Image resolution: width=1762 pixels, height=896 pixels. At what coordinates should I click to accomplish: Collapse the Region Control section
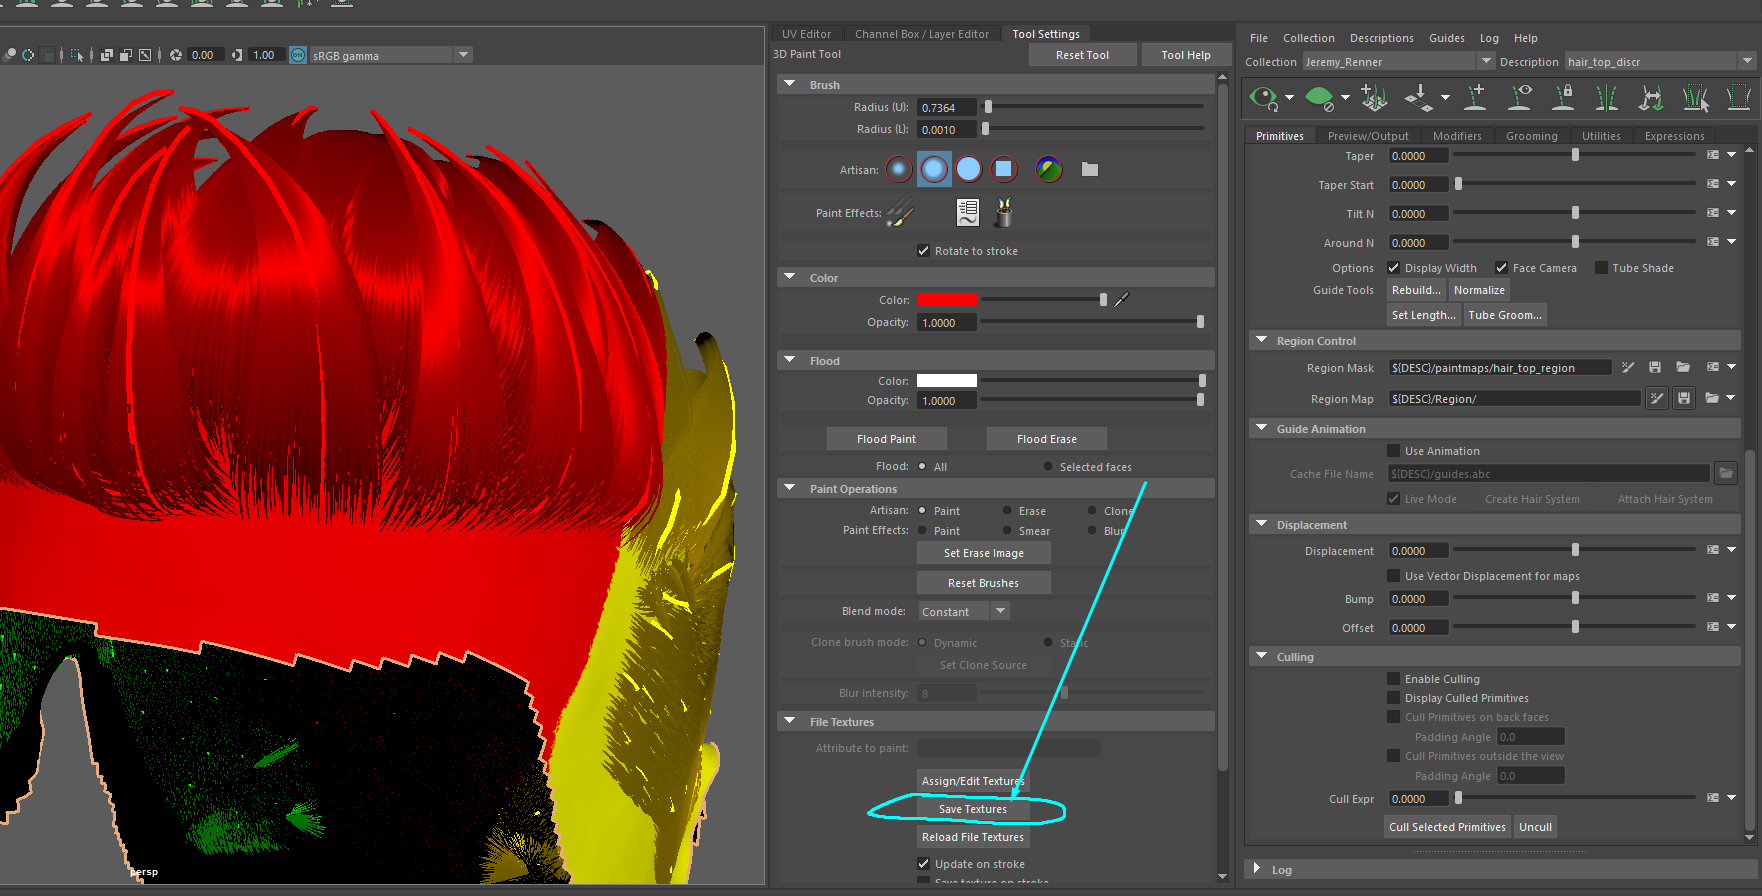[1261, 341]
